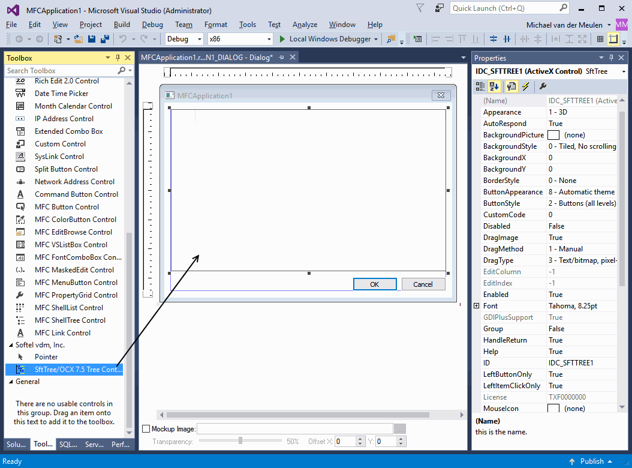Click in the Search Toolbox field

click(x=60, y=71)
